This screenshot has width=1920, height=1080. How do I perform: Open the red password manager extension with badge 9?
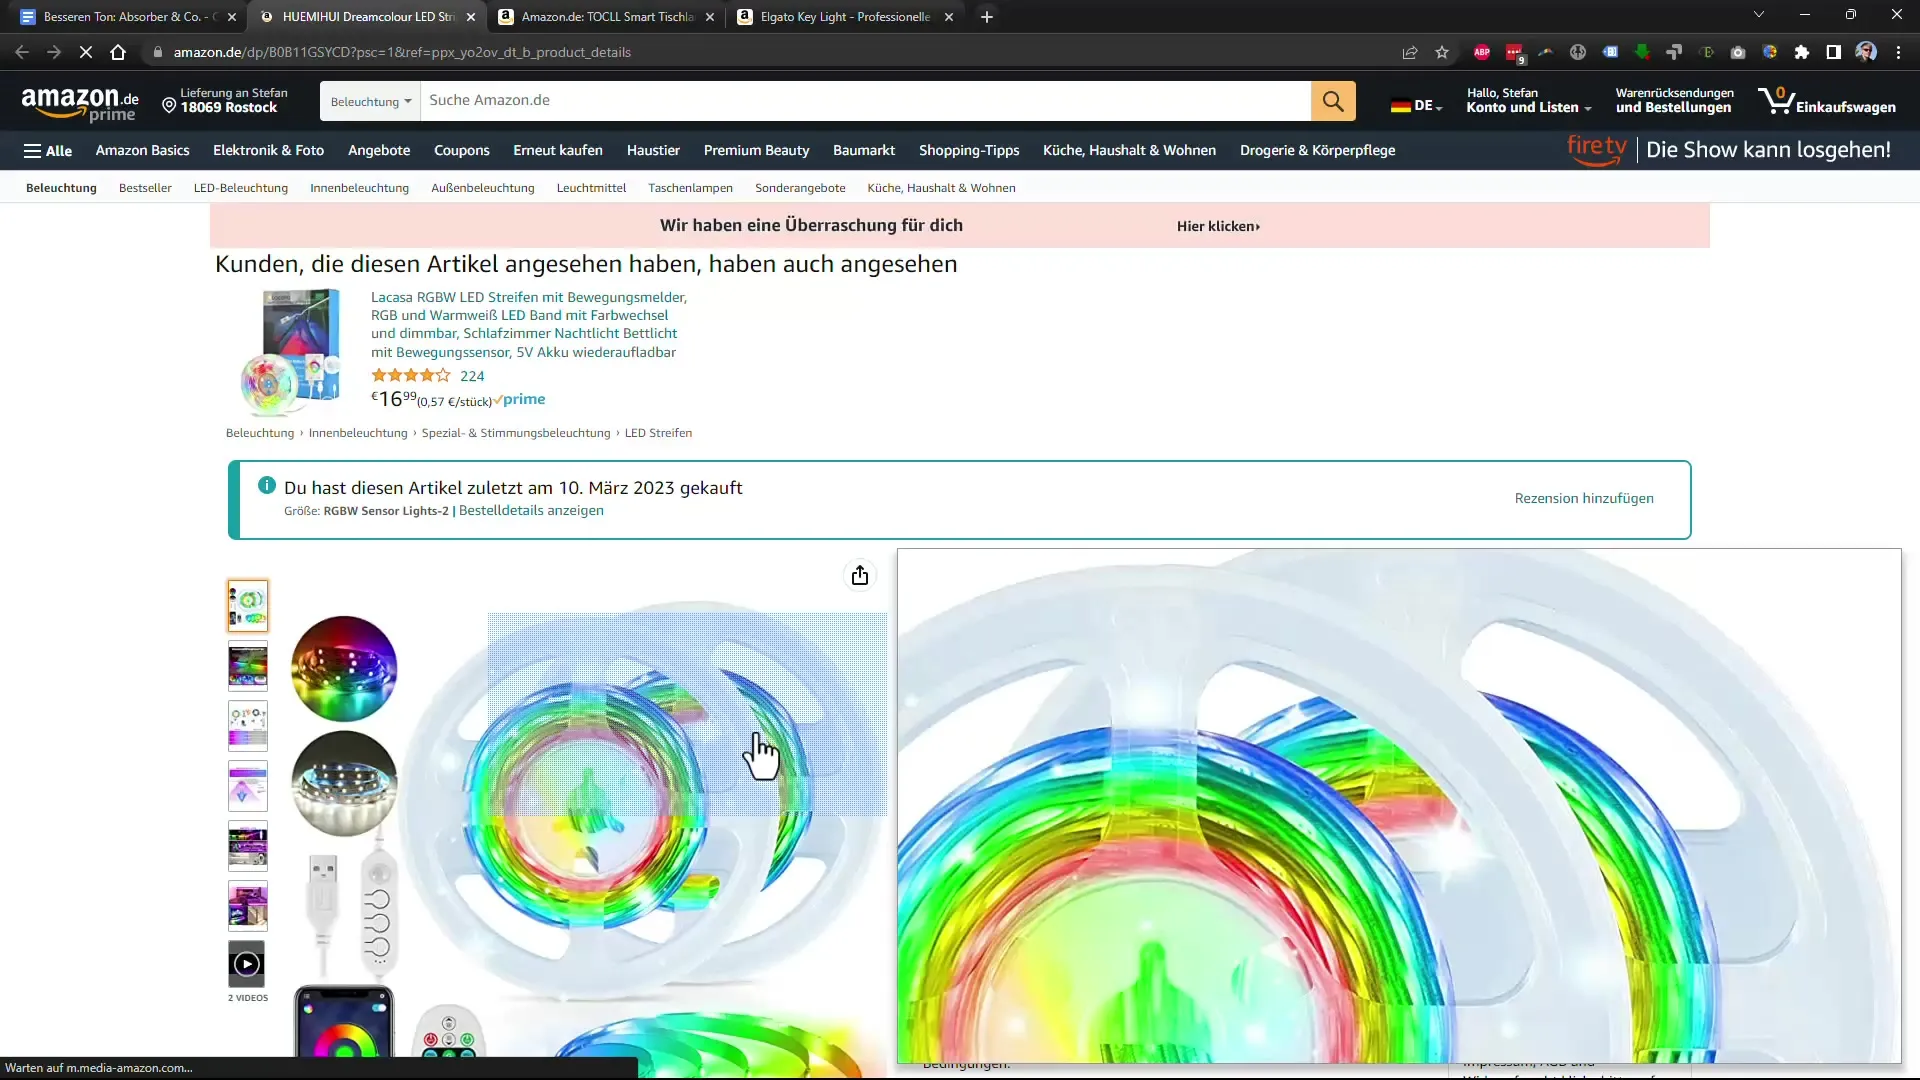click(x=1514, y=53)
